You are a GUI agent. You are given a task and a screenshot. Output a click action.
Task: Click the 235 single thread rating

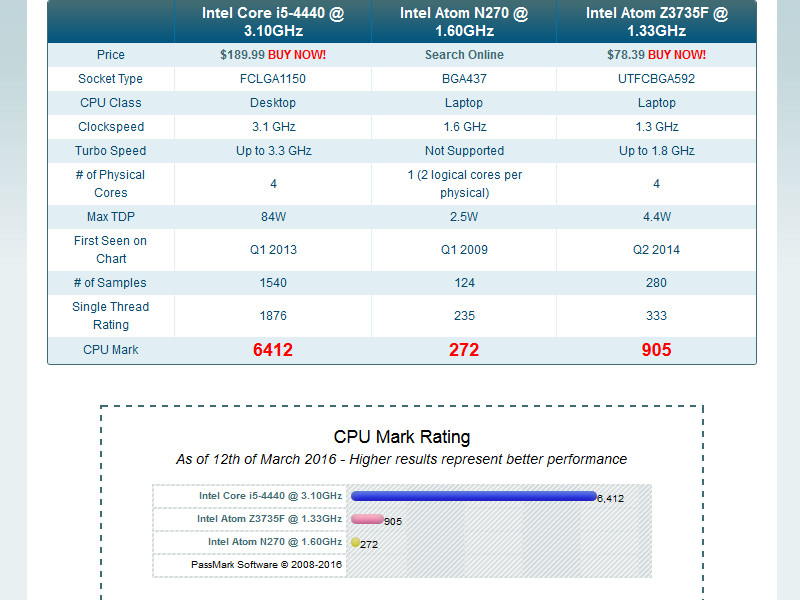(464, 316)
